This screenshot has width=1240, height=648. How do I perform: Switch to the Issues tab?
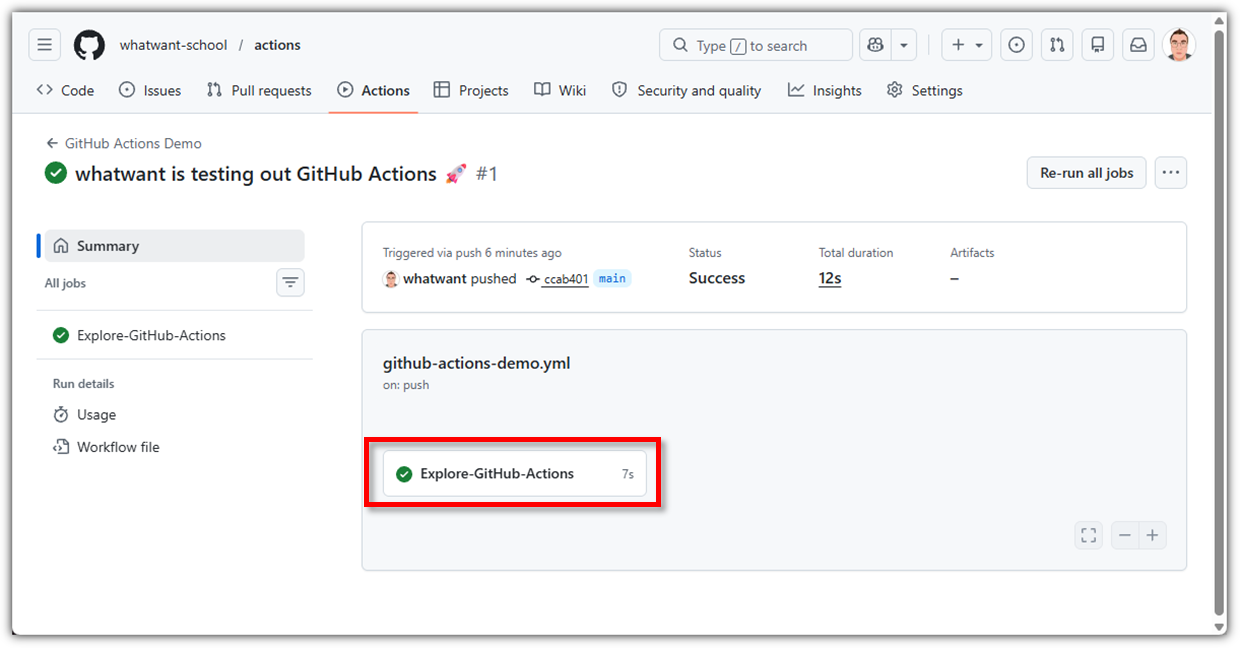click(x=150, y=90)
